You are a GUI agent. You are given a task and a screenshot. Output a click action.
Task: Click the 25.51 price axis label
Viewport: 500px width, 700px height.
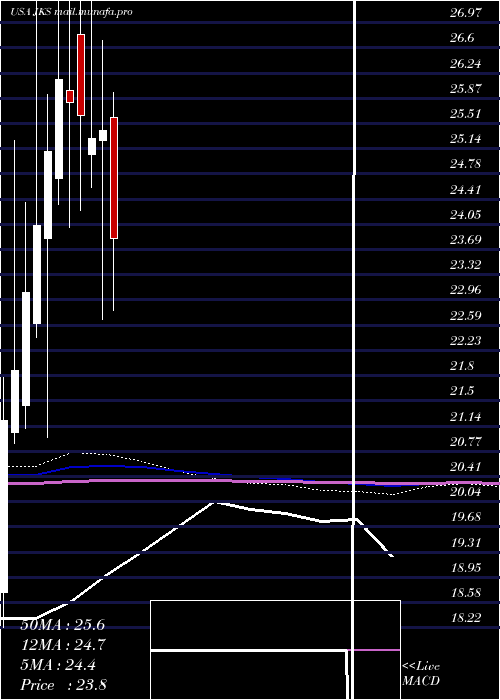click(x=466, y=113)
